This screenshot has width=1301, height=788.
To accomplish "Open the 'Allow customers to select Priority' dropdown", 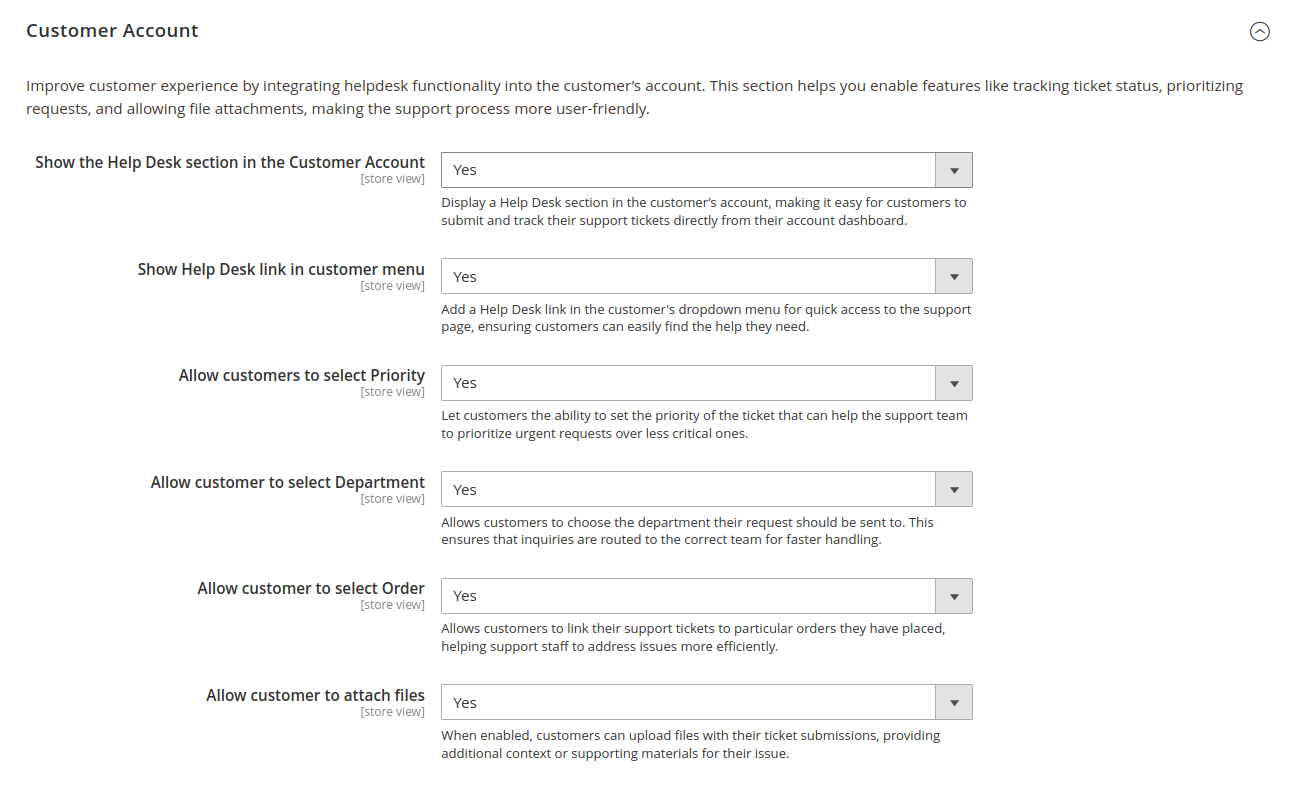I will tap(700, 382).
